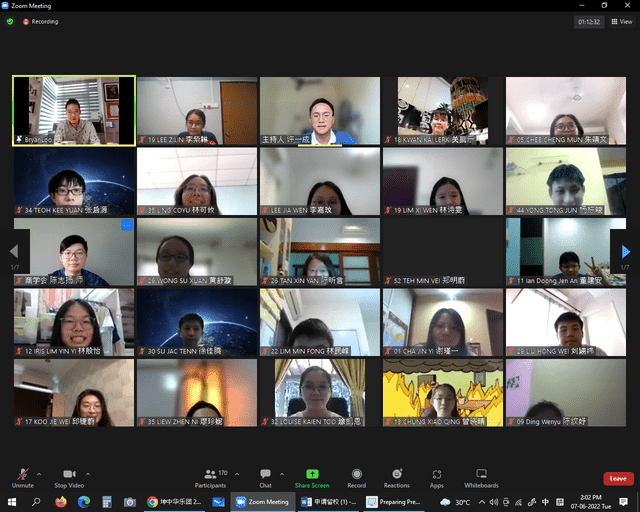This screenshot has width=640, height=512.
Task: Start Share Screen
Action: (312, 478)
